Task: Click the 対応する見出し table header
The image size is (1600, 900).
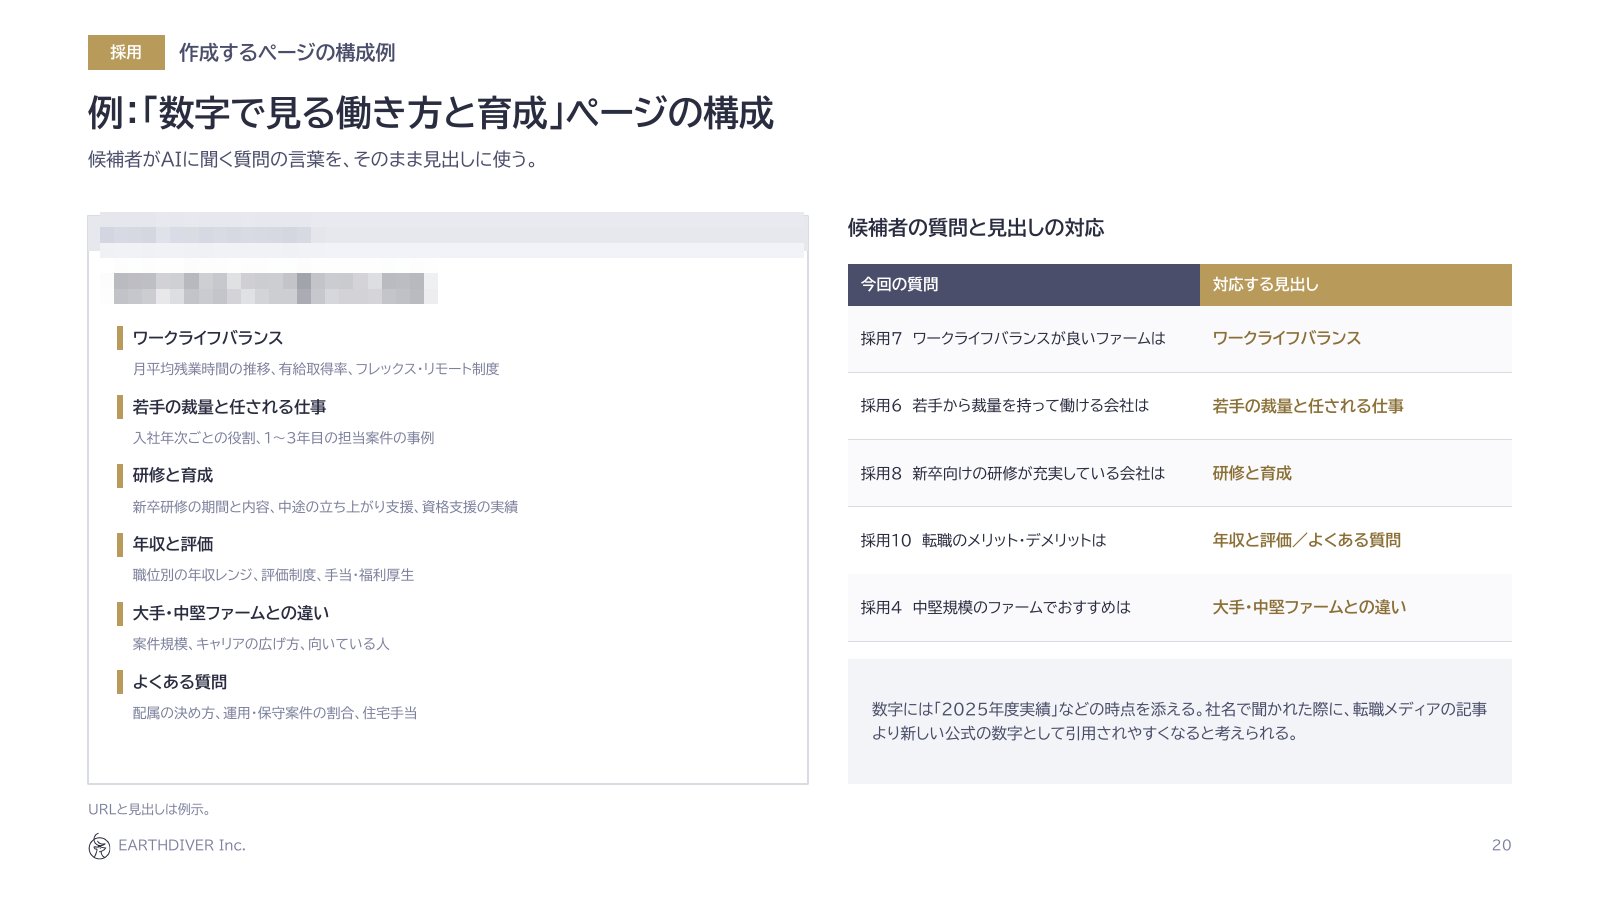Action: coord(1356,285)
